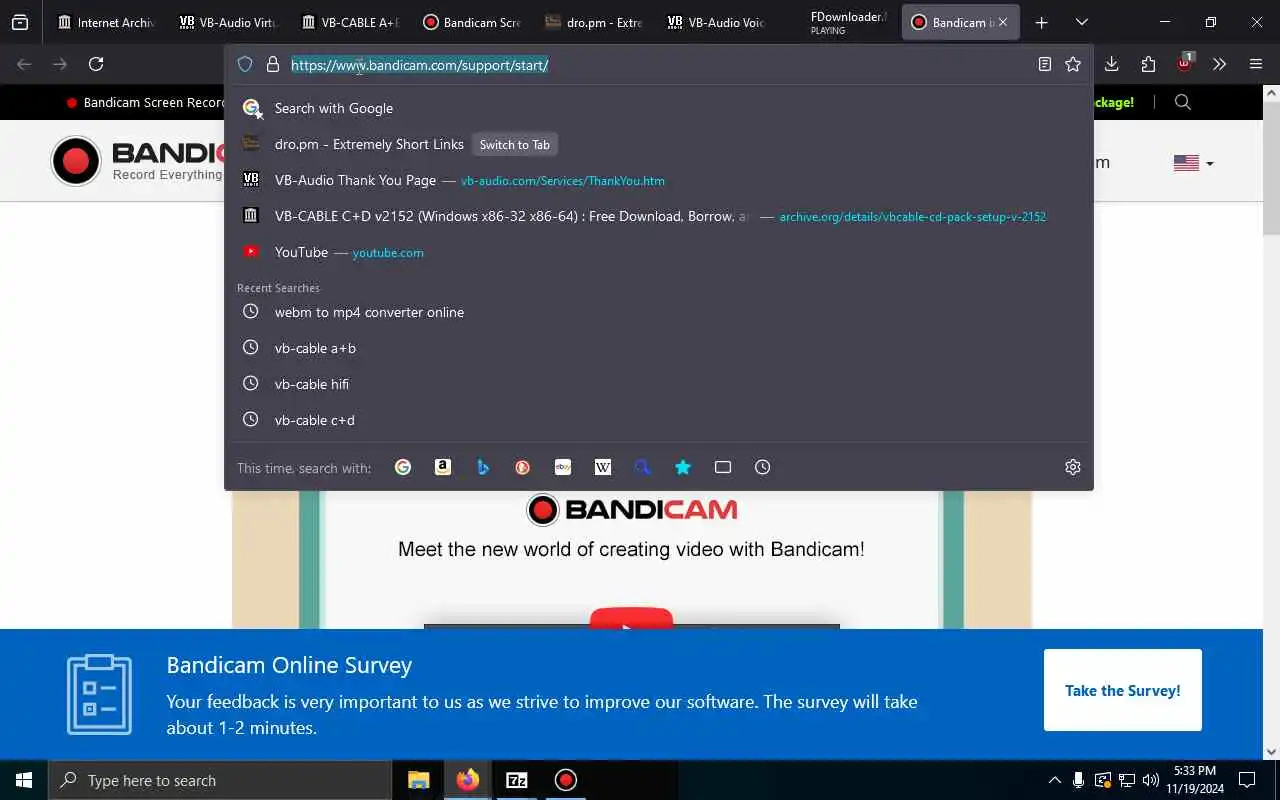Switch to FDownloader playing tab
Image resolution: width=1280 pixels, height=800 pixels.
click(837, 22)
